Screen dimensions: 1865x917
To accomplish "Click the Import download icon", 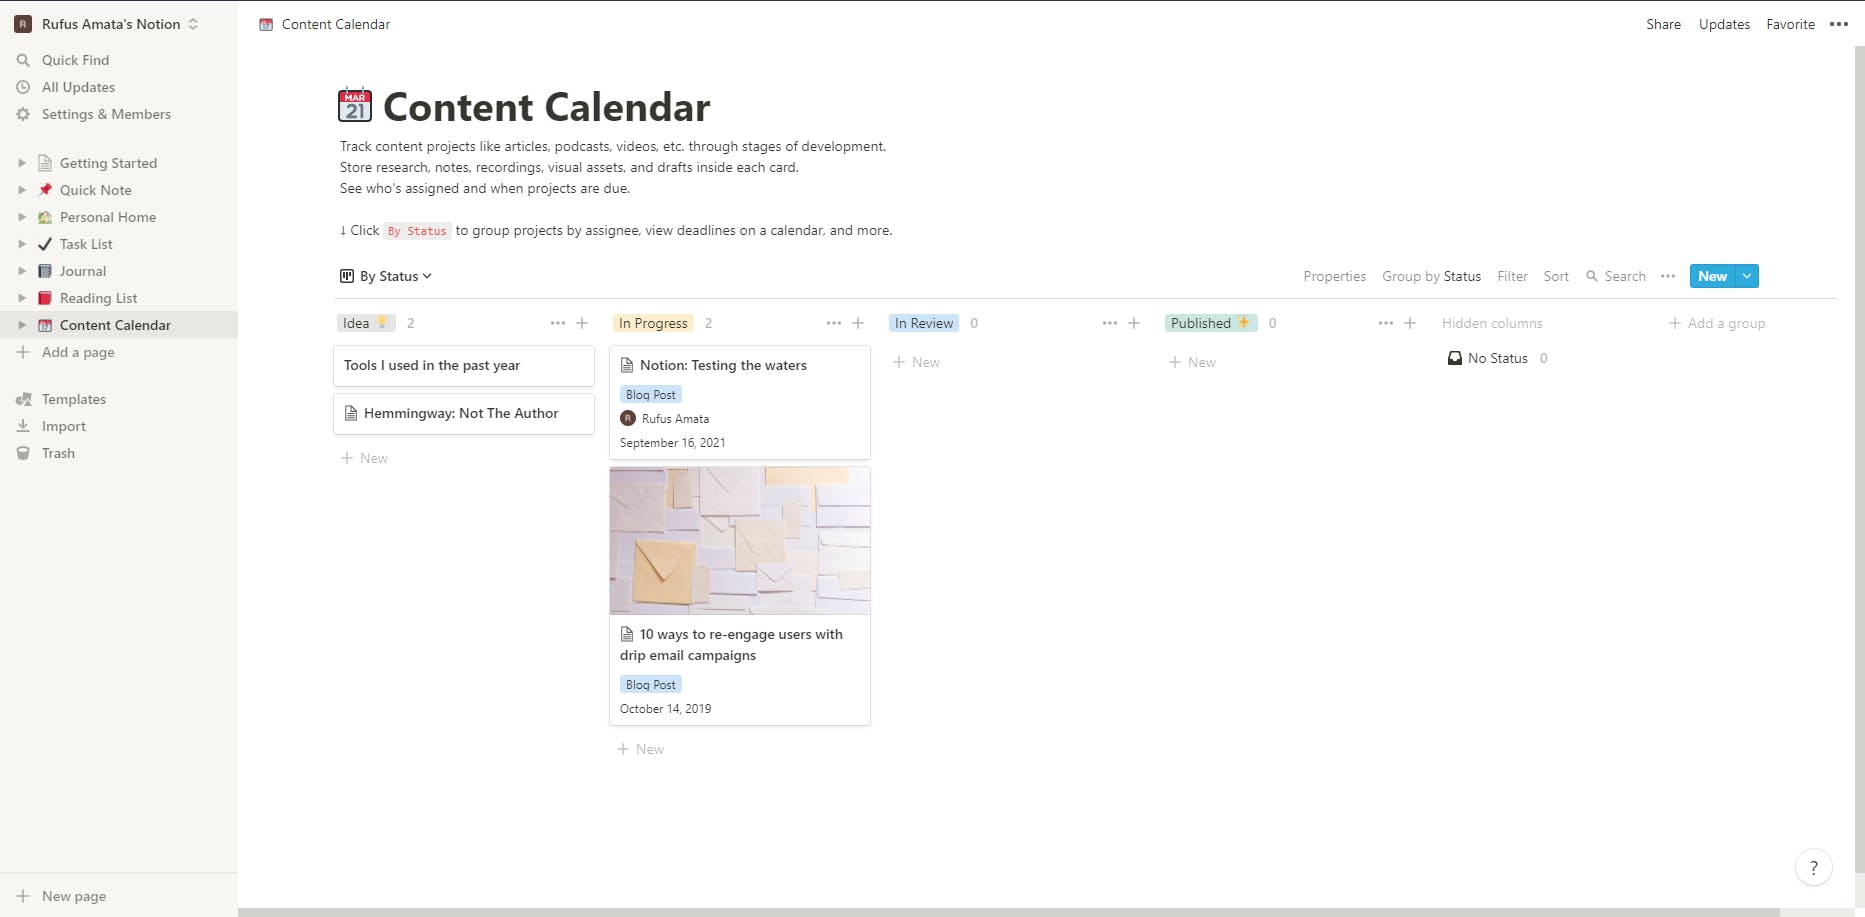I will (x=23, y=426).
